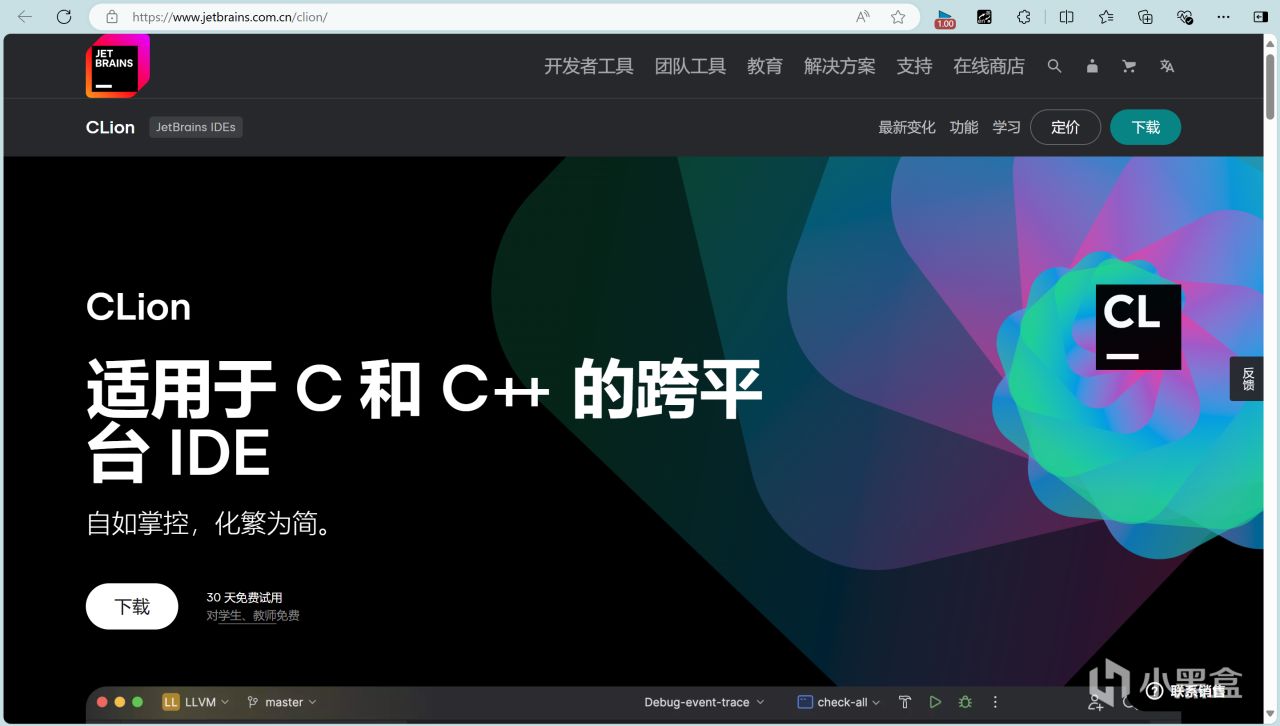Click the 30 天免费试用 text
Screen dimensions: 1280x726
coord(244,597)
